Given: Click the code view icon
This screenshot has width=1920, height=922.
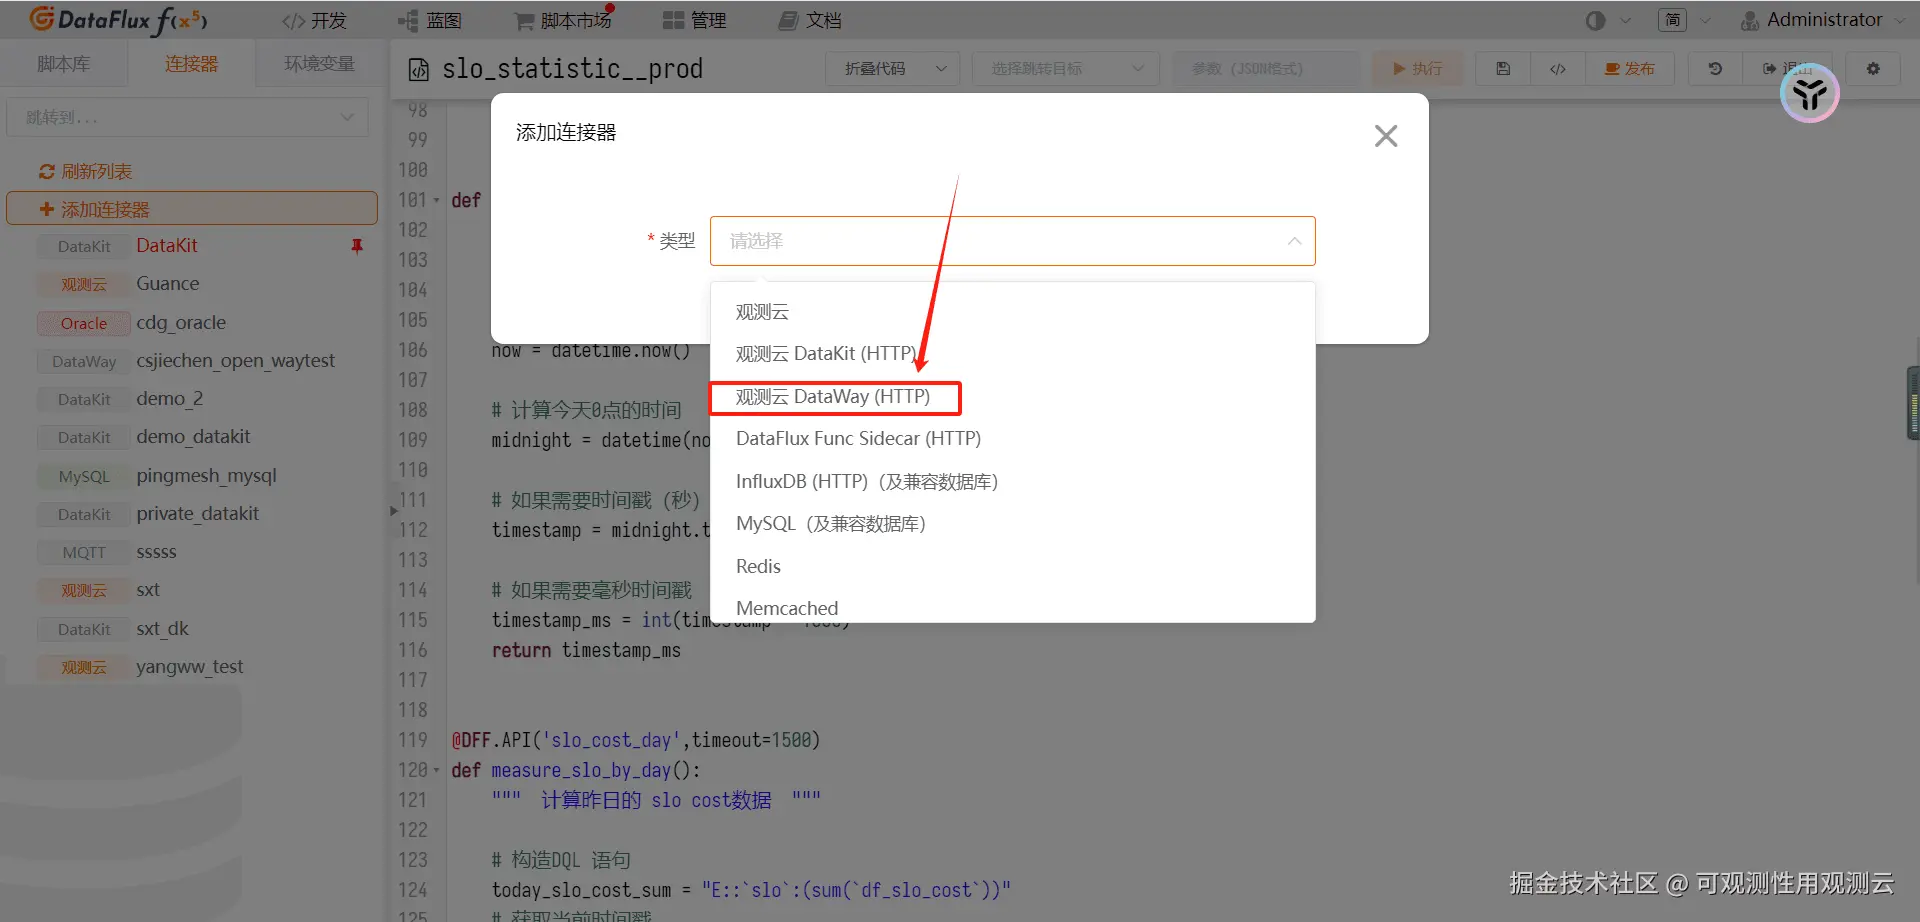Looking at the screenshot, I should pos(1558,68).
